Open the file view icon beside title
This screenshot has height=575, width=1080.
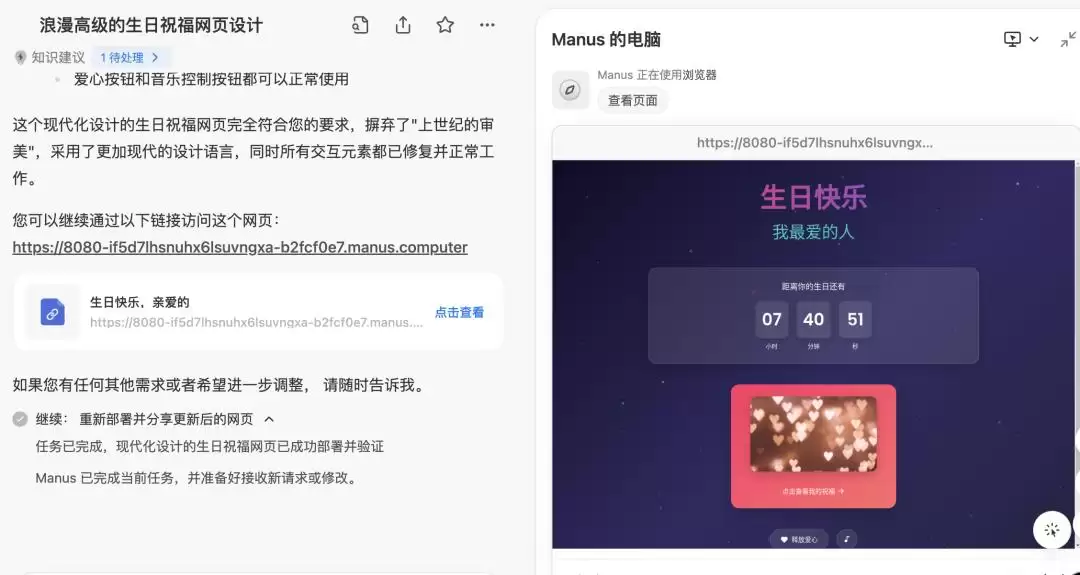tap(360, 25)
